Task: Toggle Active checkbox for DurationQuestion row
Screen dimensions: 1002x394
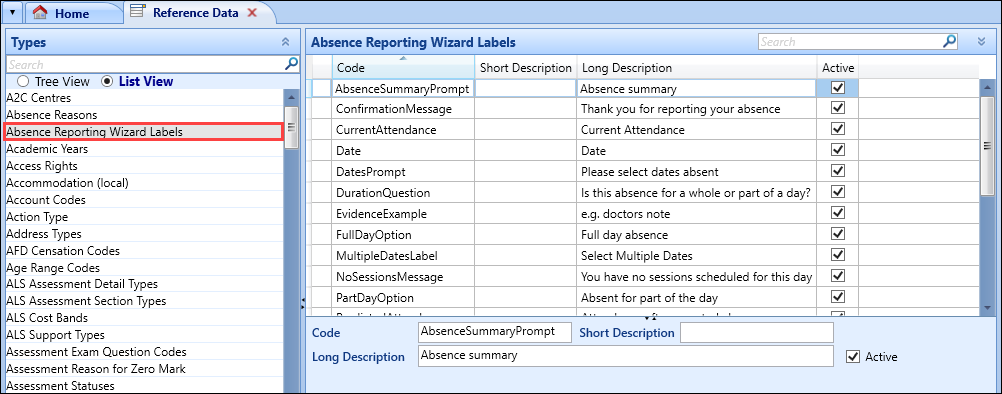Action: [838, 192]
